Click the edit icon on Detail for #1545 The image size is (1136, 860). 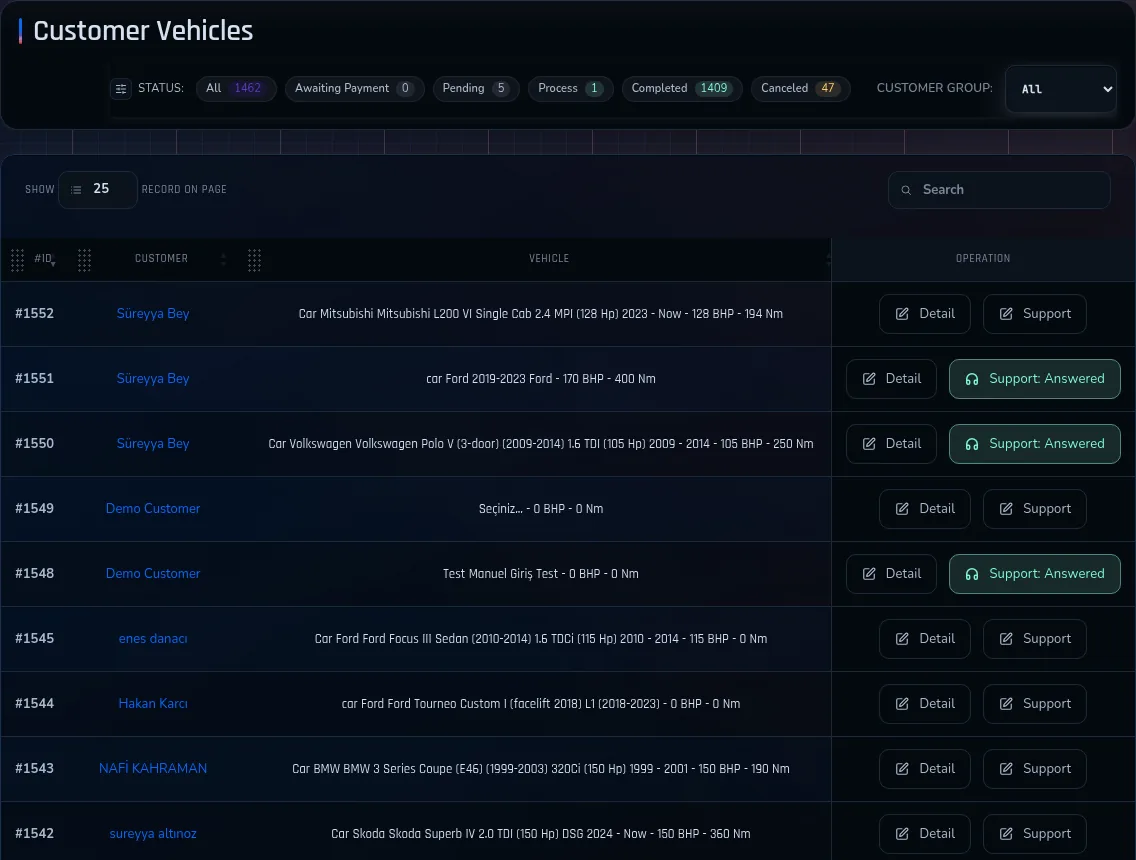click(902, 639)
